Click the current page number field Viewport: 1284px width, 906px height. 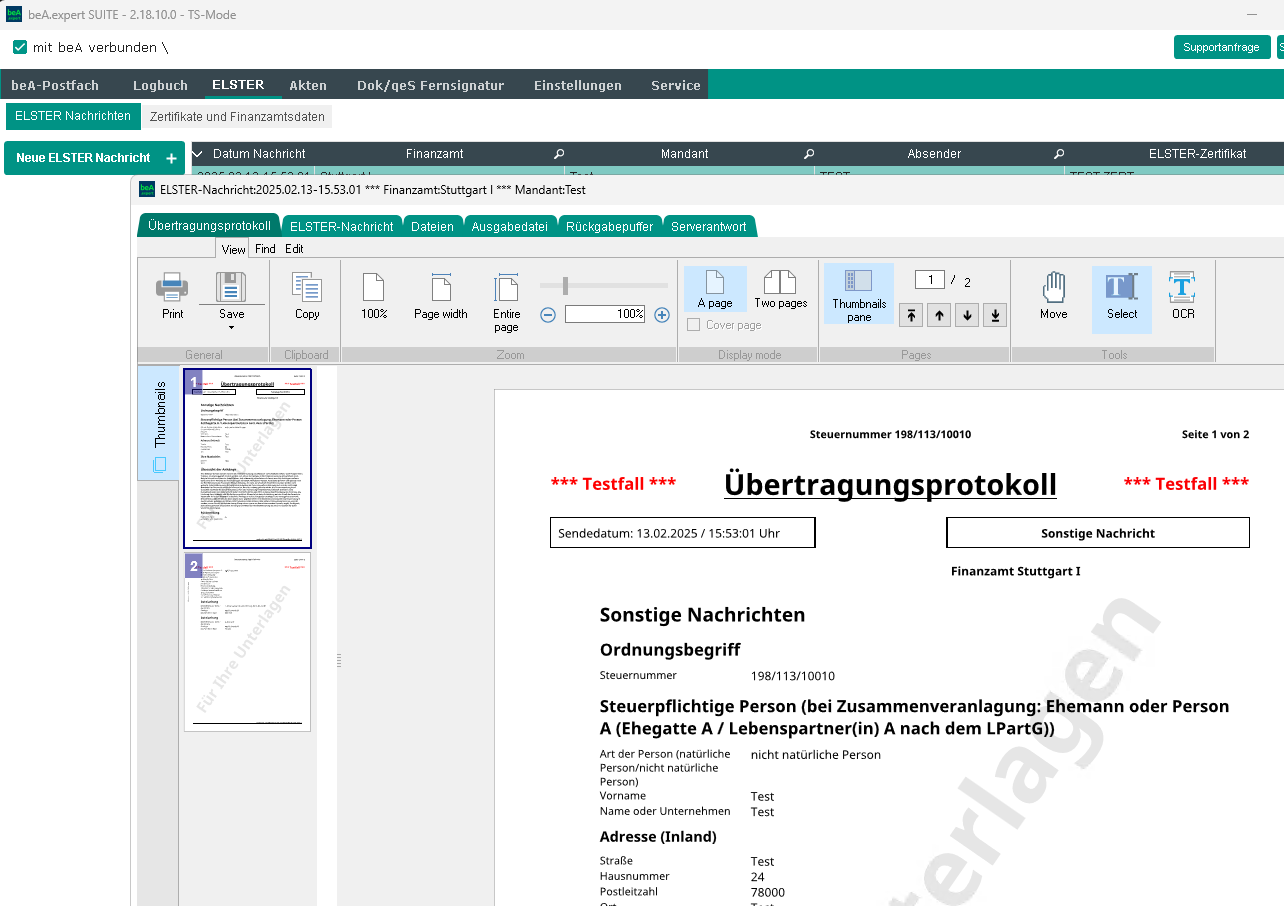click(x=930, y=280)
